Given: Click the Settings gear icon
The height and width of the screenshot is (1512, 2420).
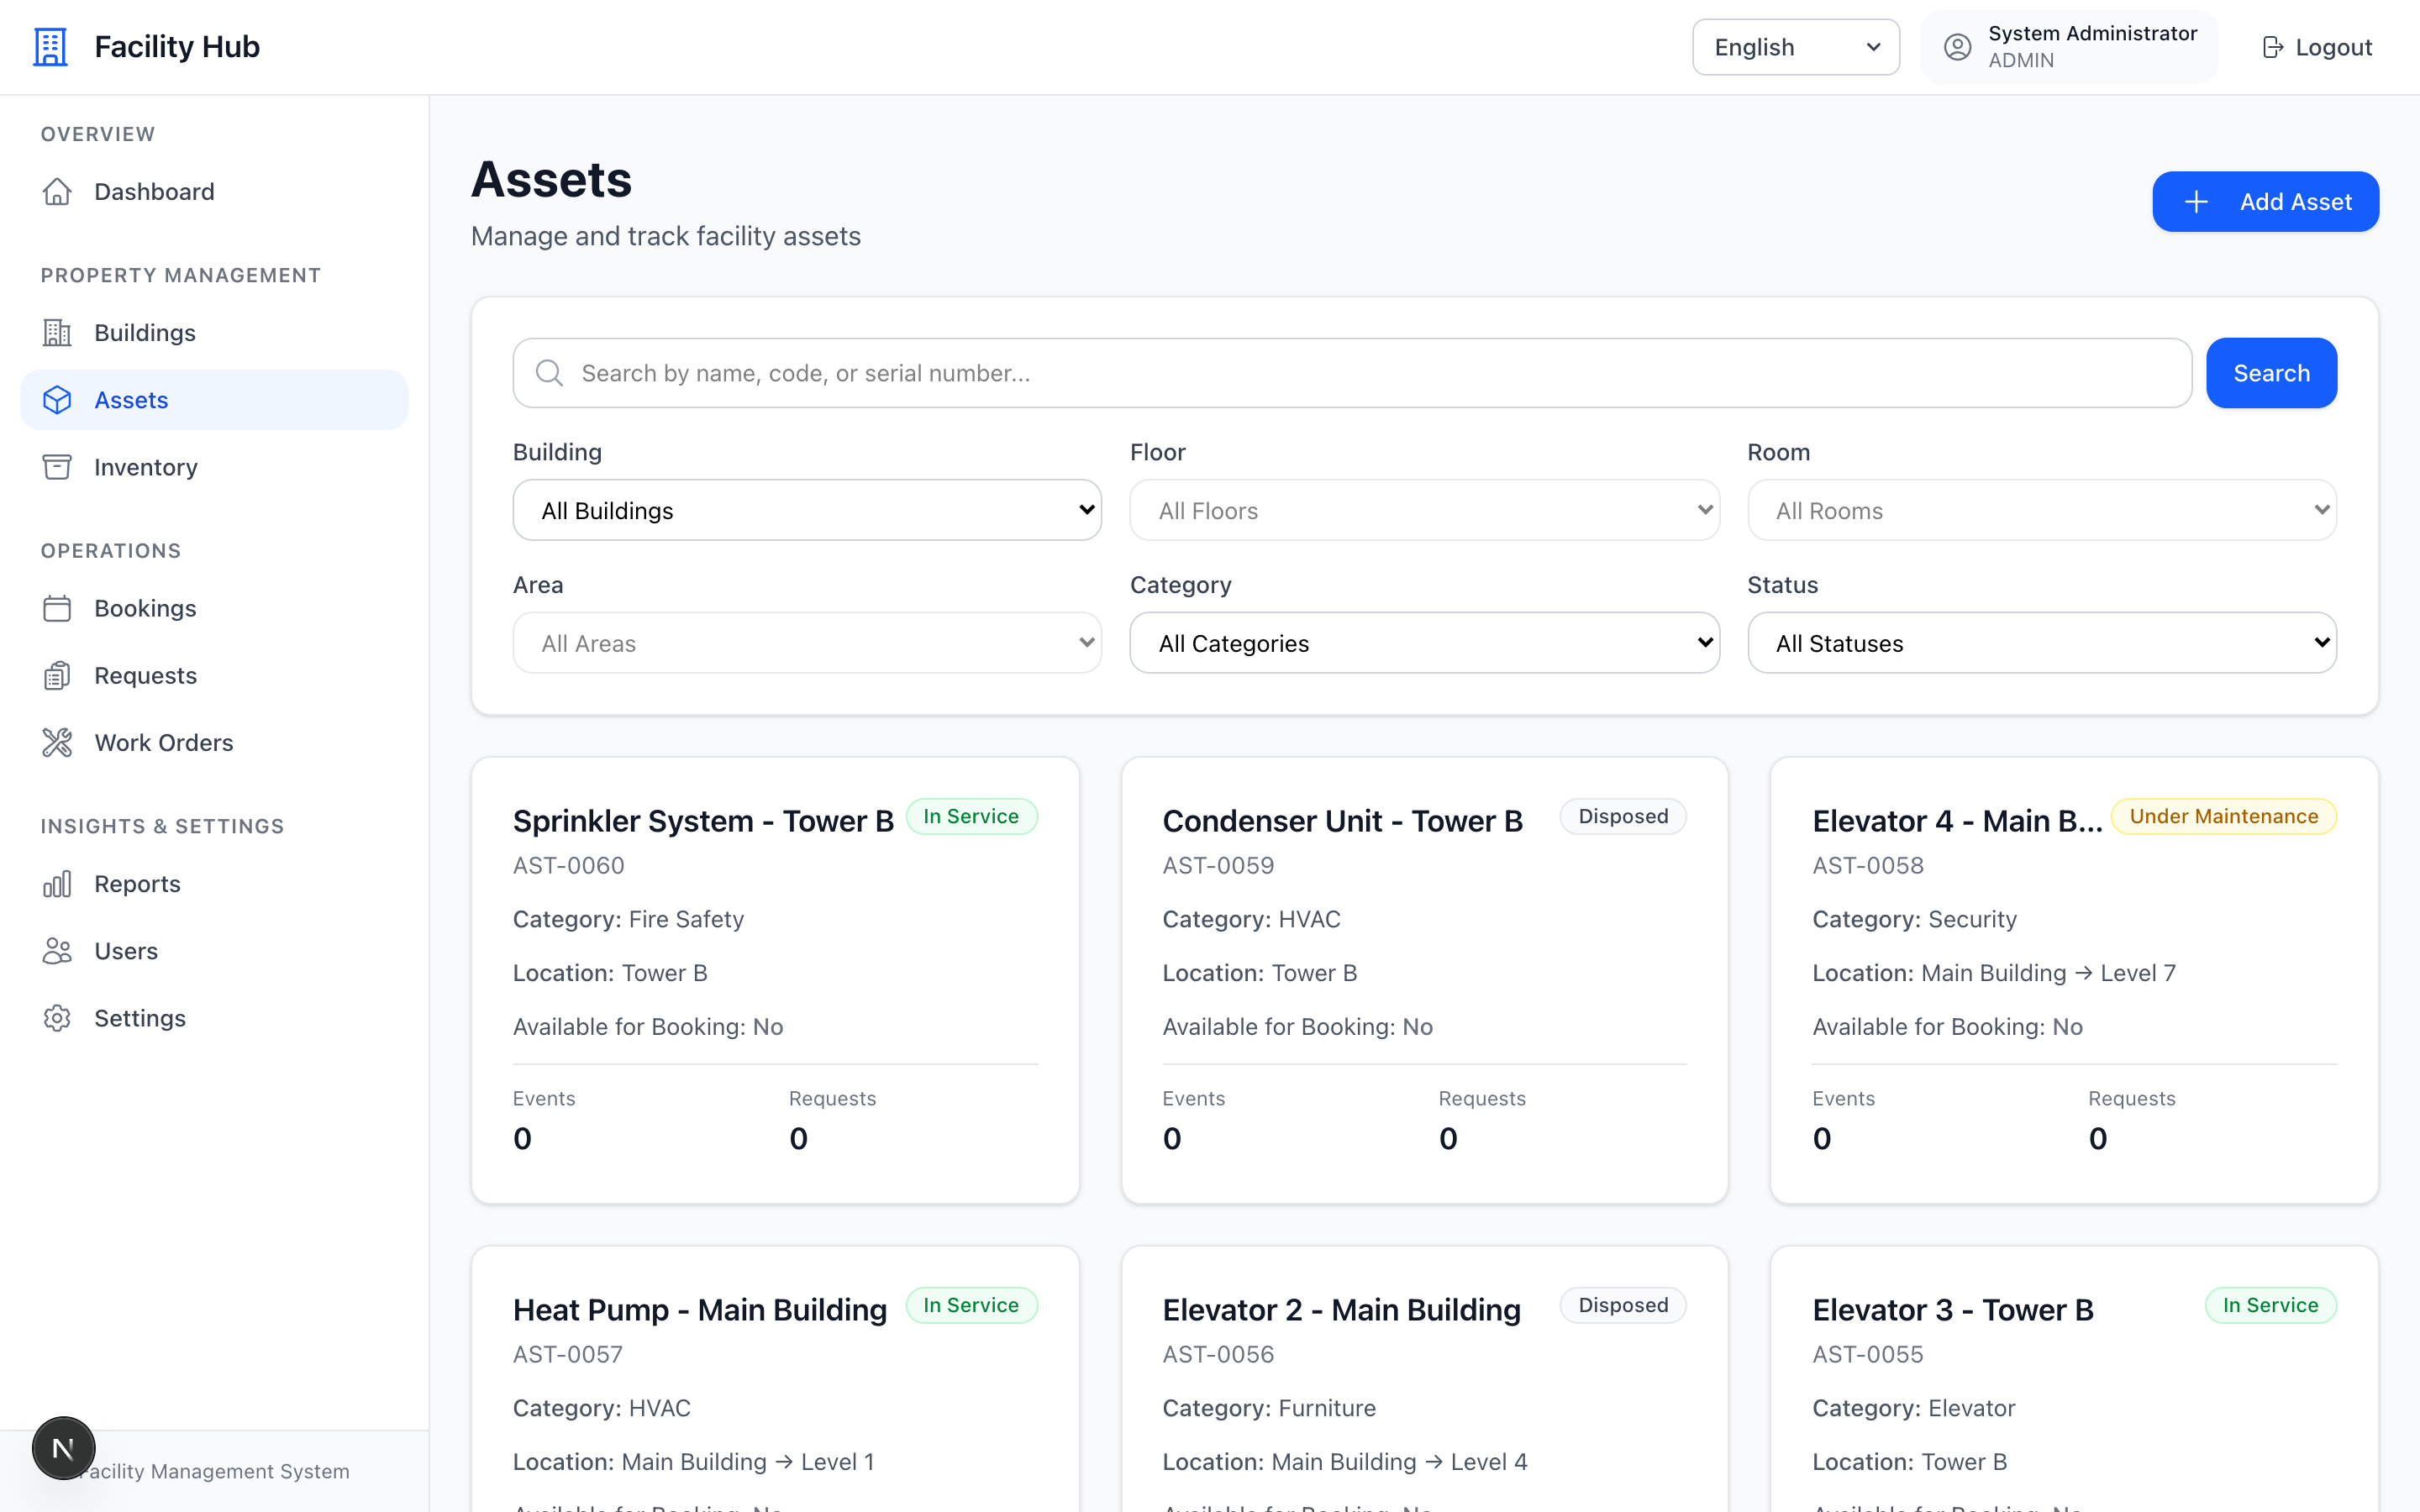Looking at the screenshot, I should [x=57, y=1018].
